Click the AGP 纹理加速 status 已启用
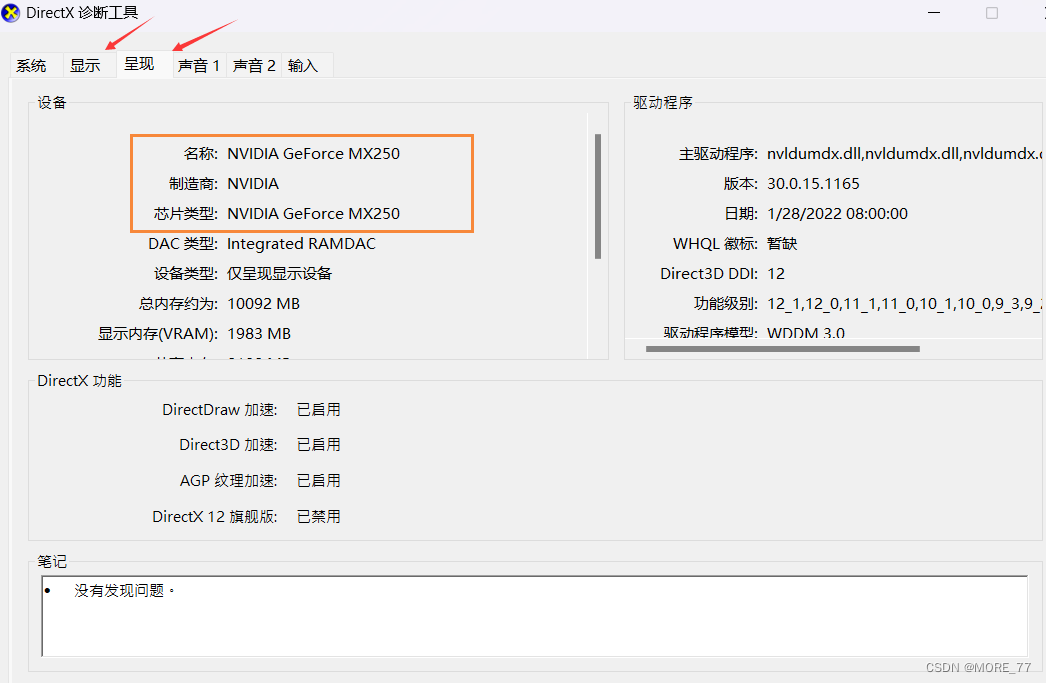 point(319,481)
